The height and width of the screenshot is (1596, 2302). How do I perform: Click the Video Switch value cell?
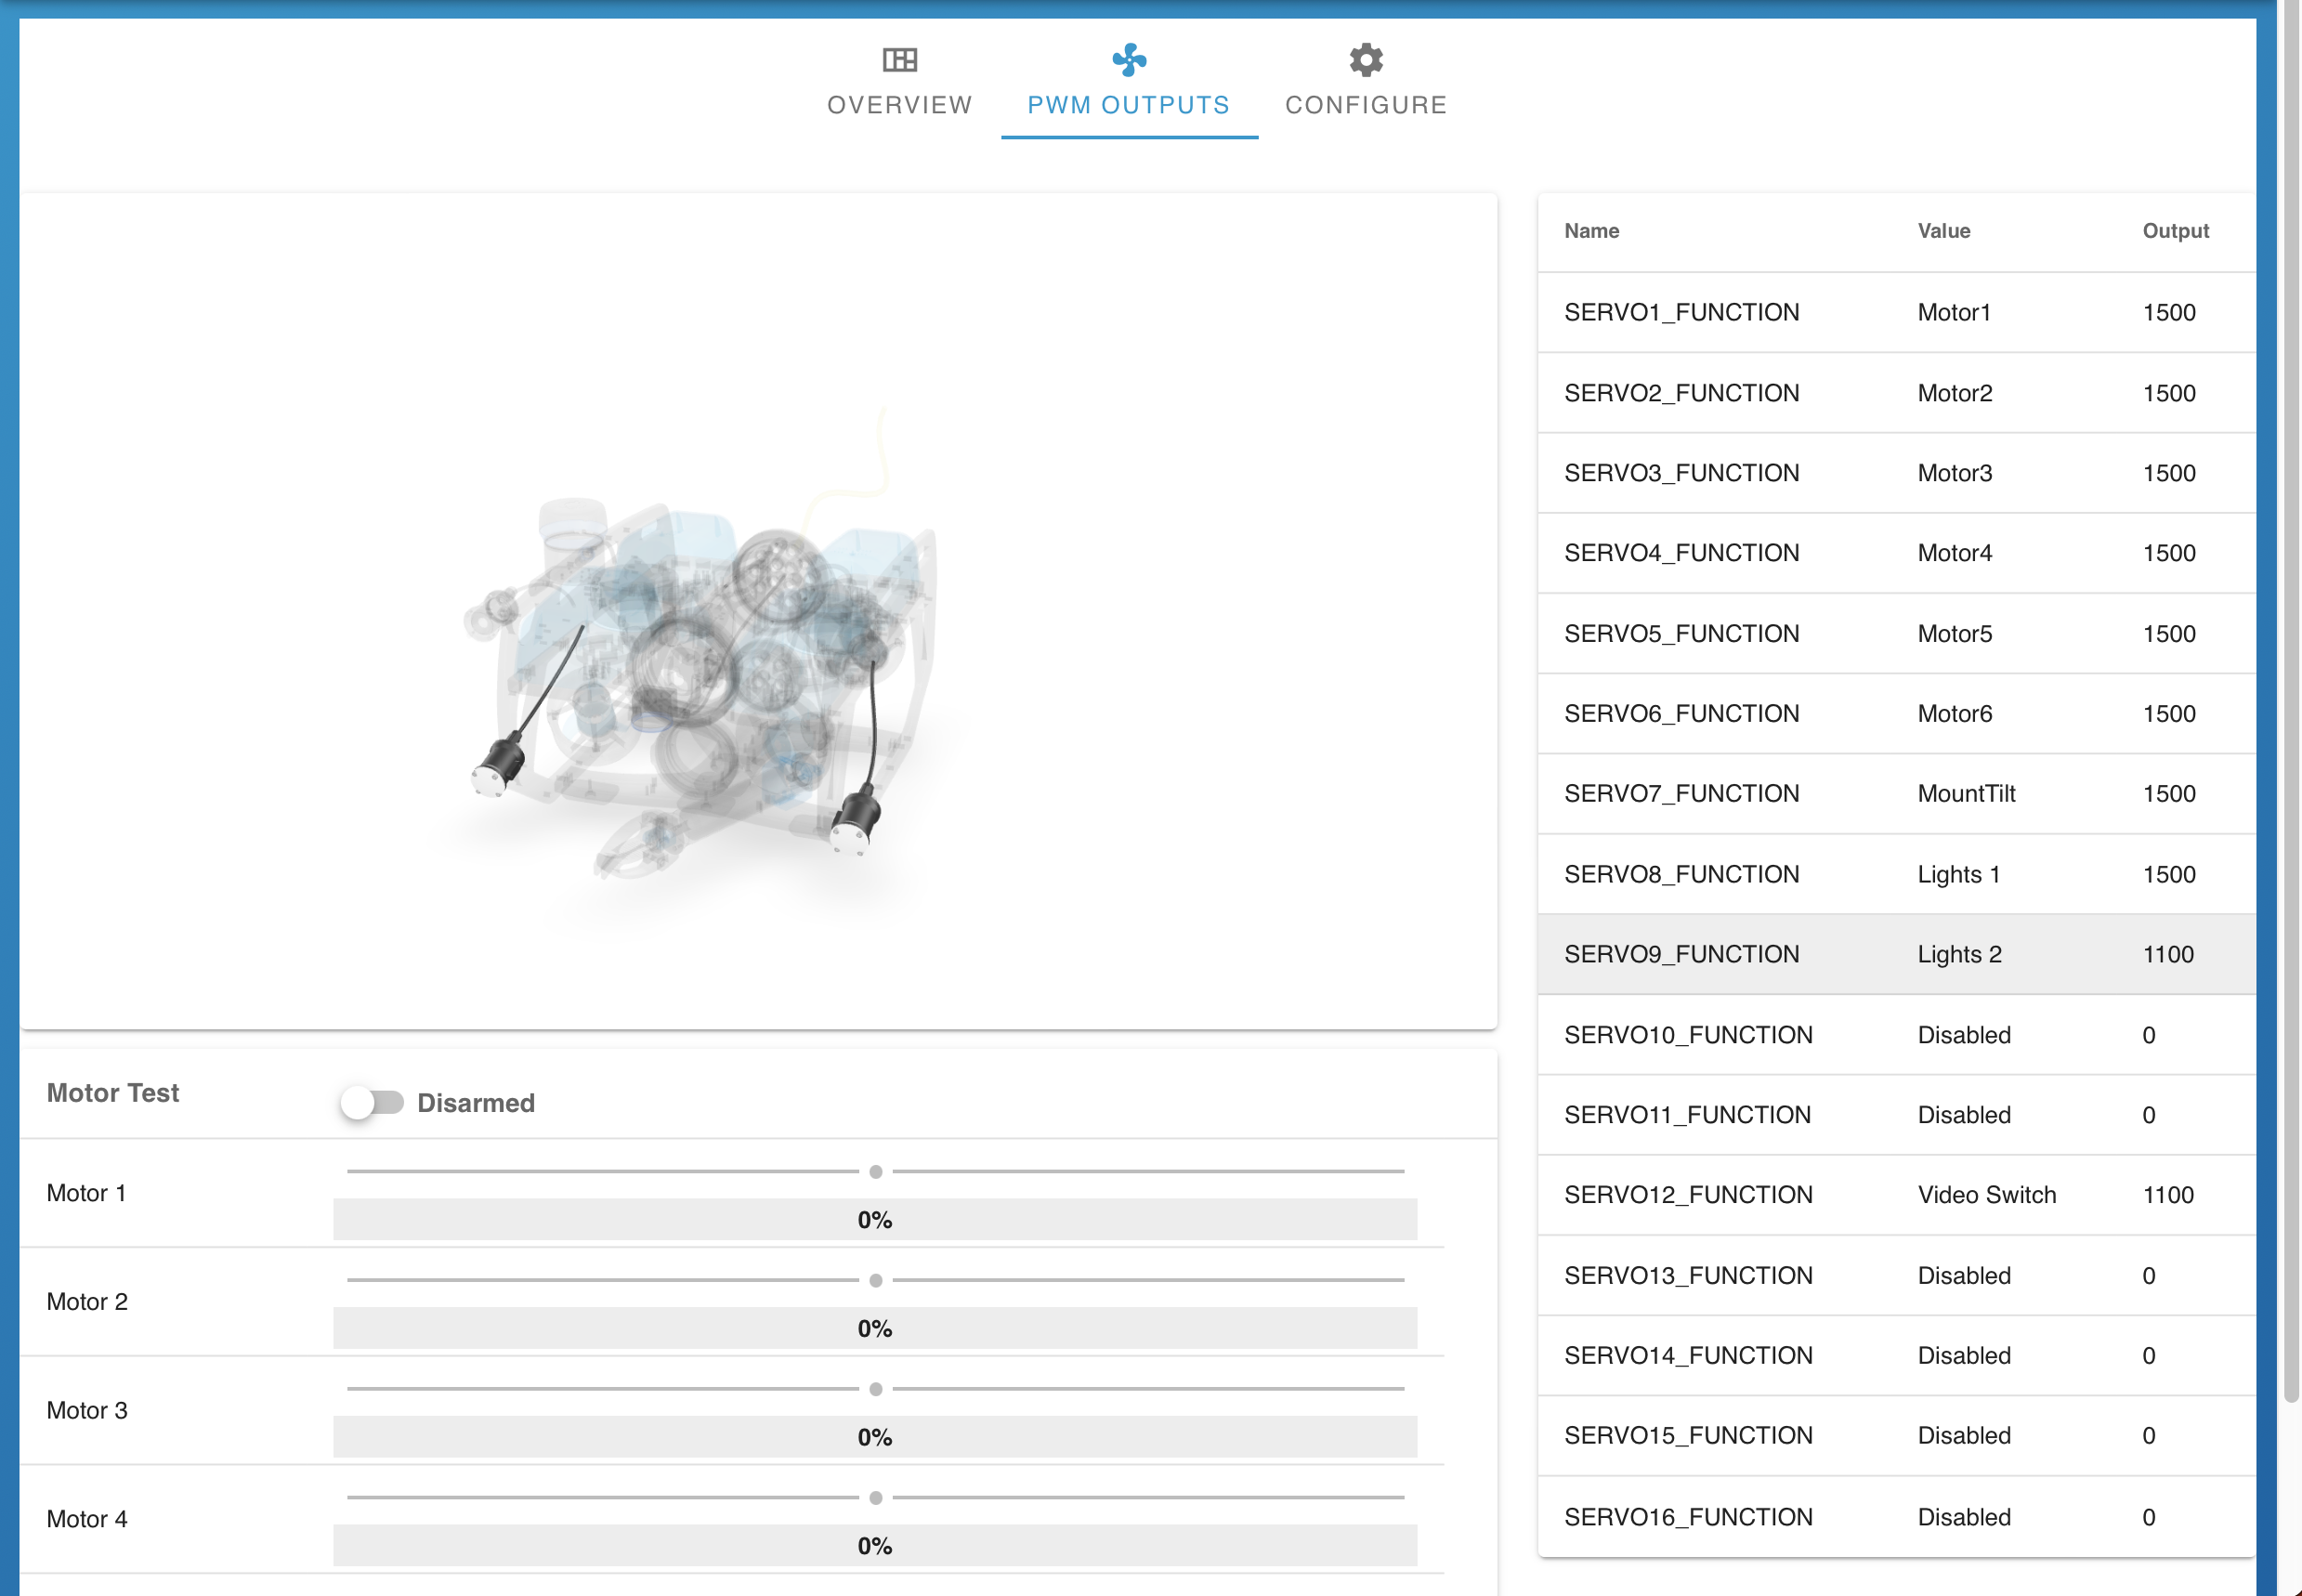point(1987,1195)
